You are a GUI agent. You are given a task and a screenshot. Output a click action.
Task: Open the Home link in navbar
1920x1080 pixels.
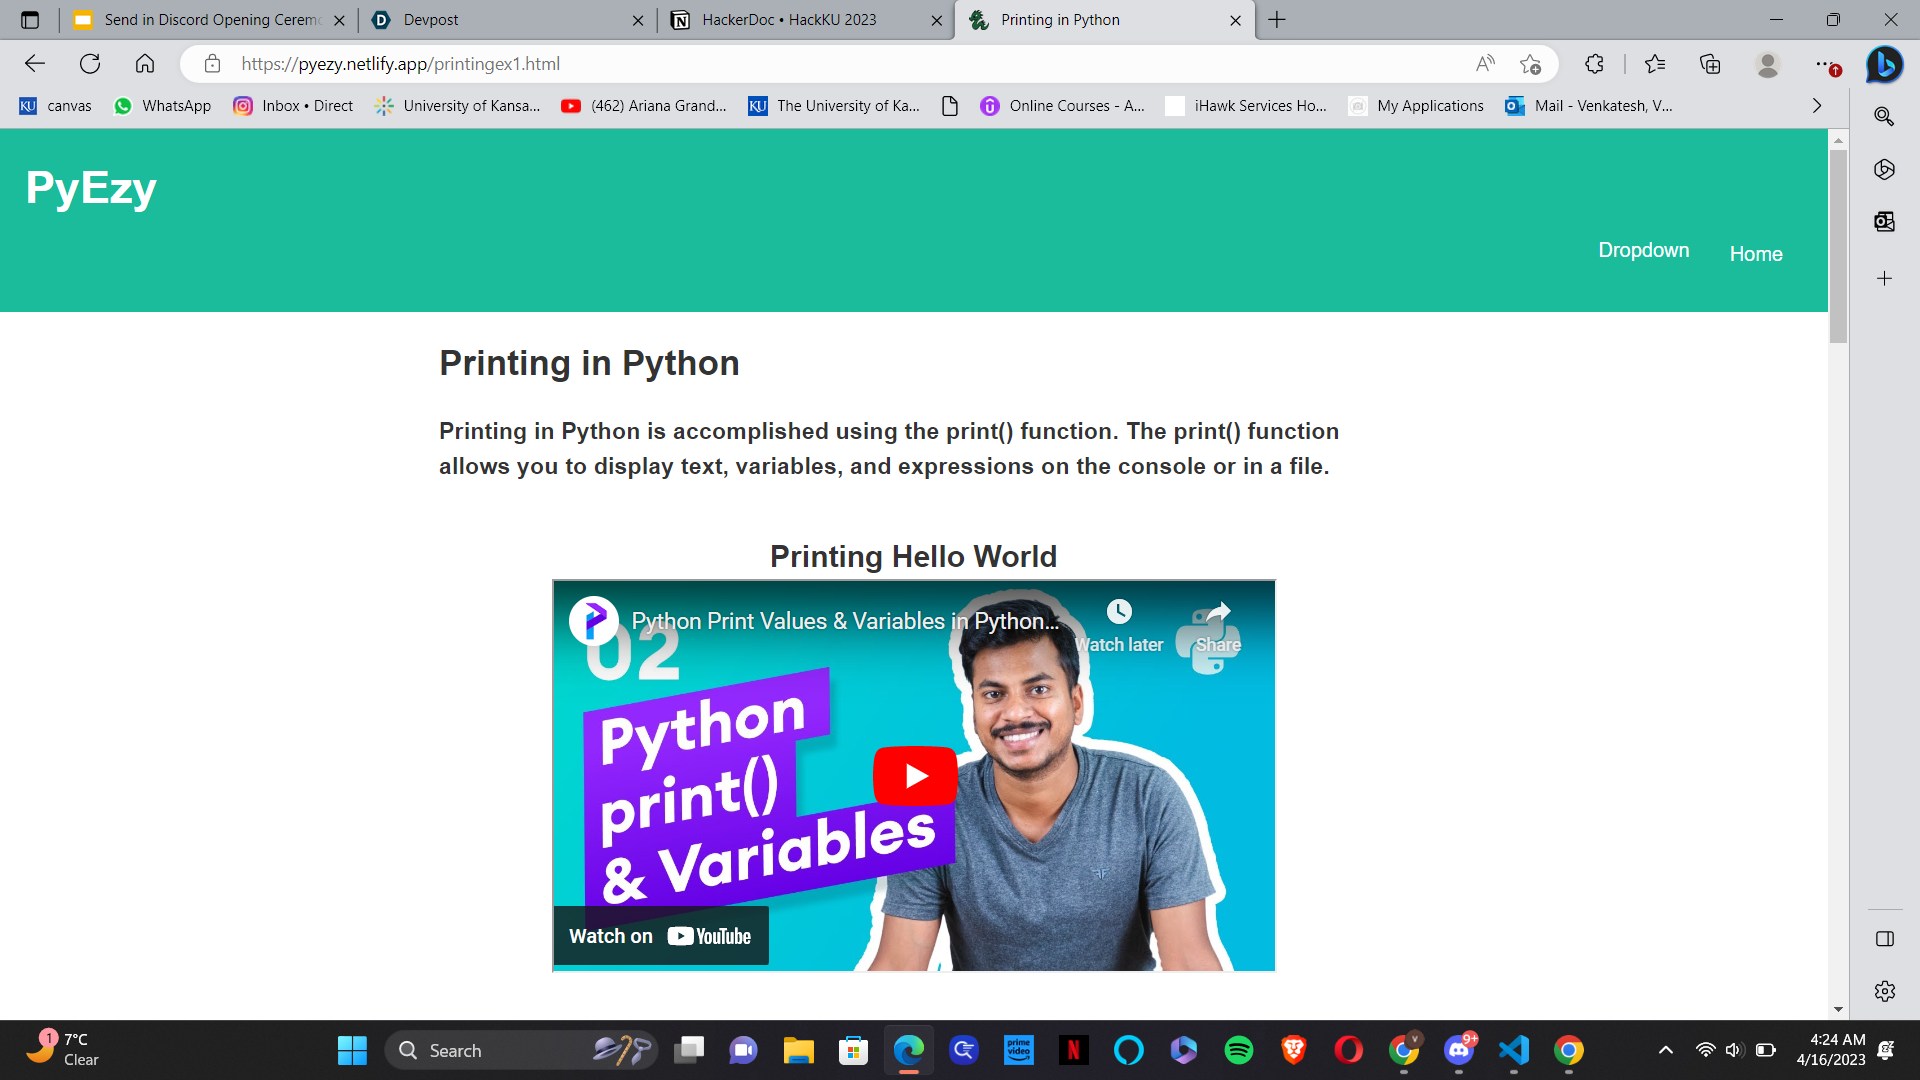(x=1755, y=254)
